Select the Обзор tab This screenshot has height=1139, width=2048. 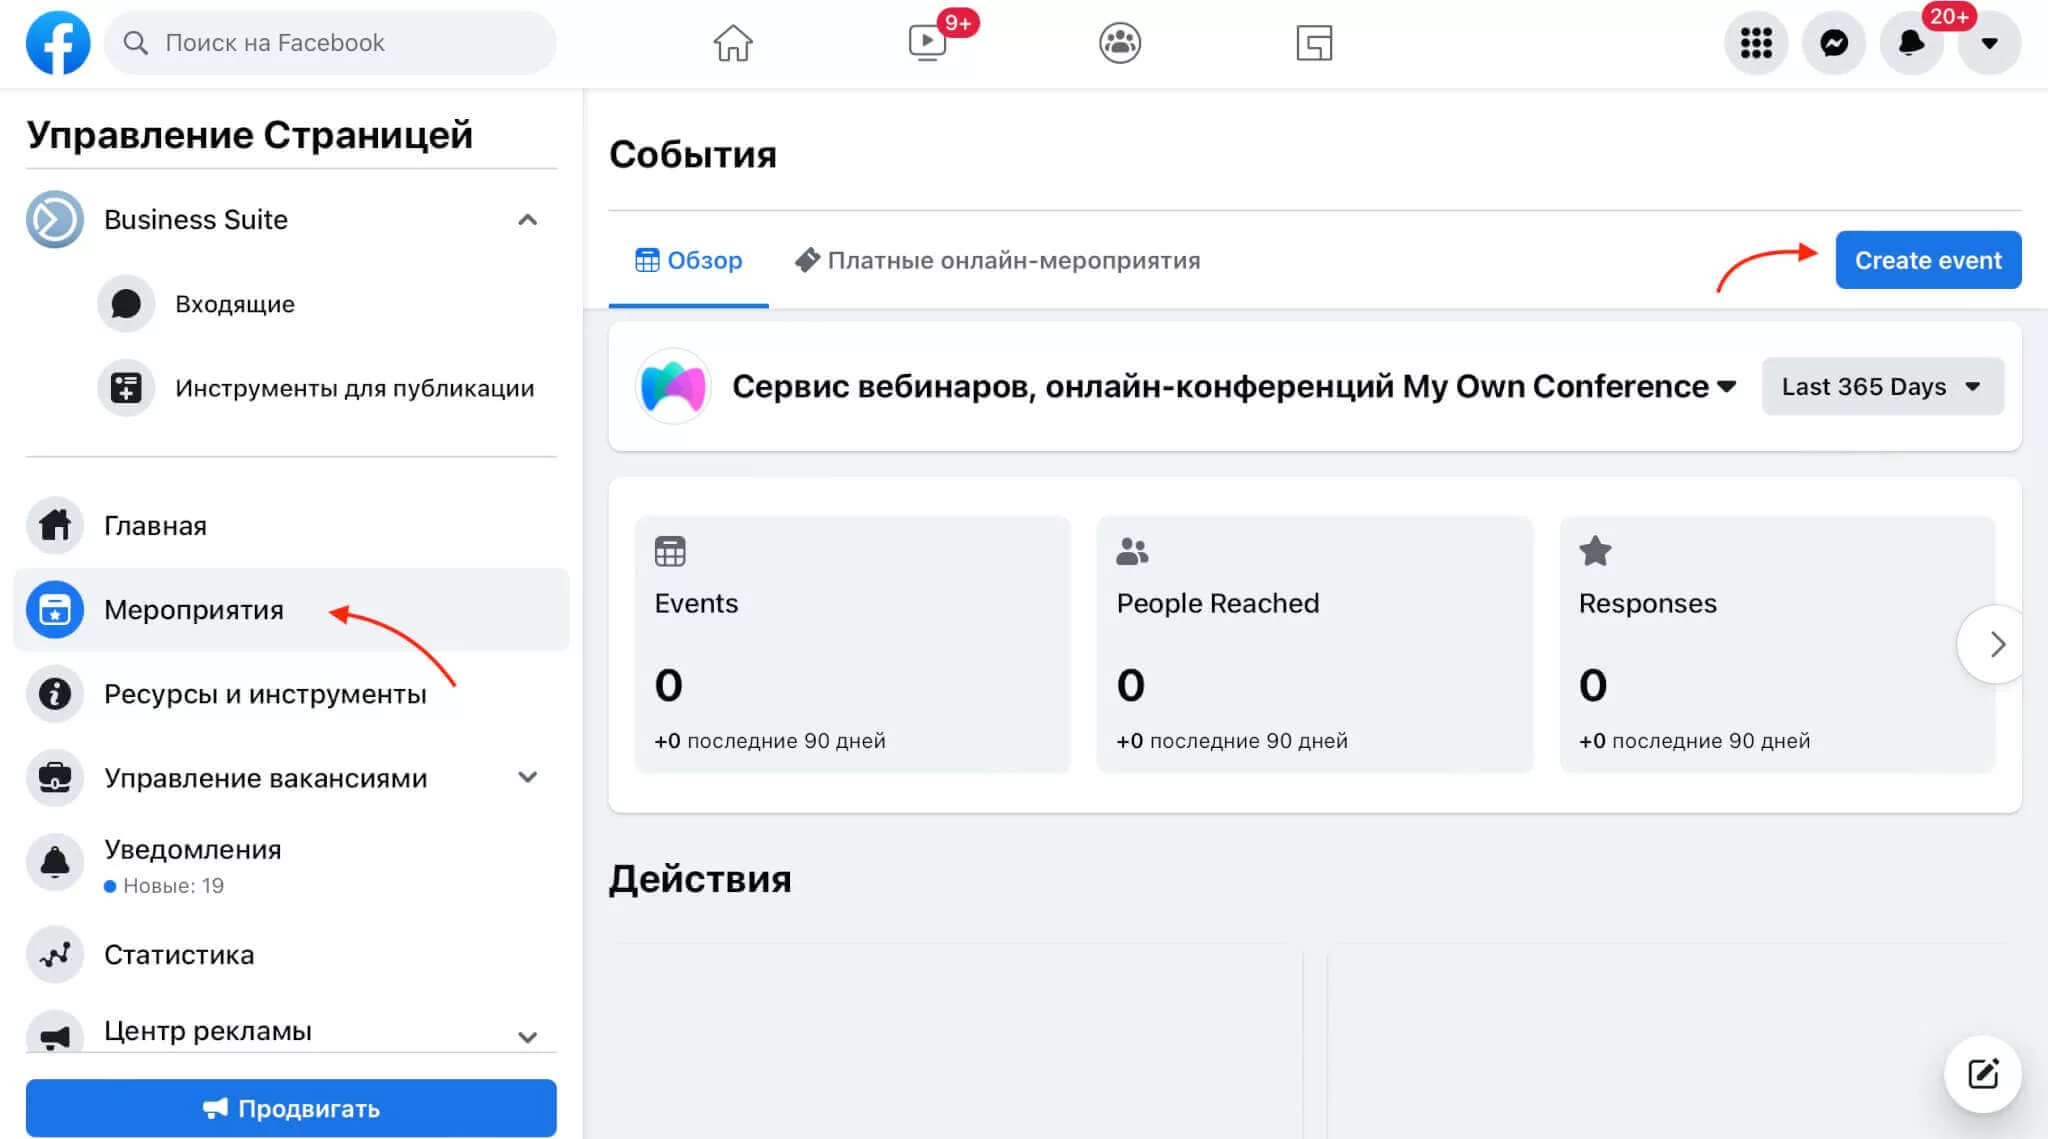click(x=688, y=260)
